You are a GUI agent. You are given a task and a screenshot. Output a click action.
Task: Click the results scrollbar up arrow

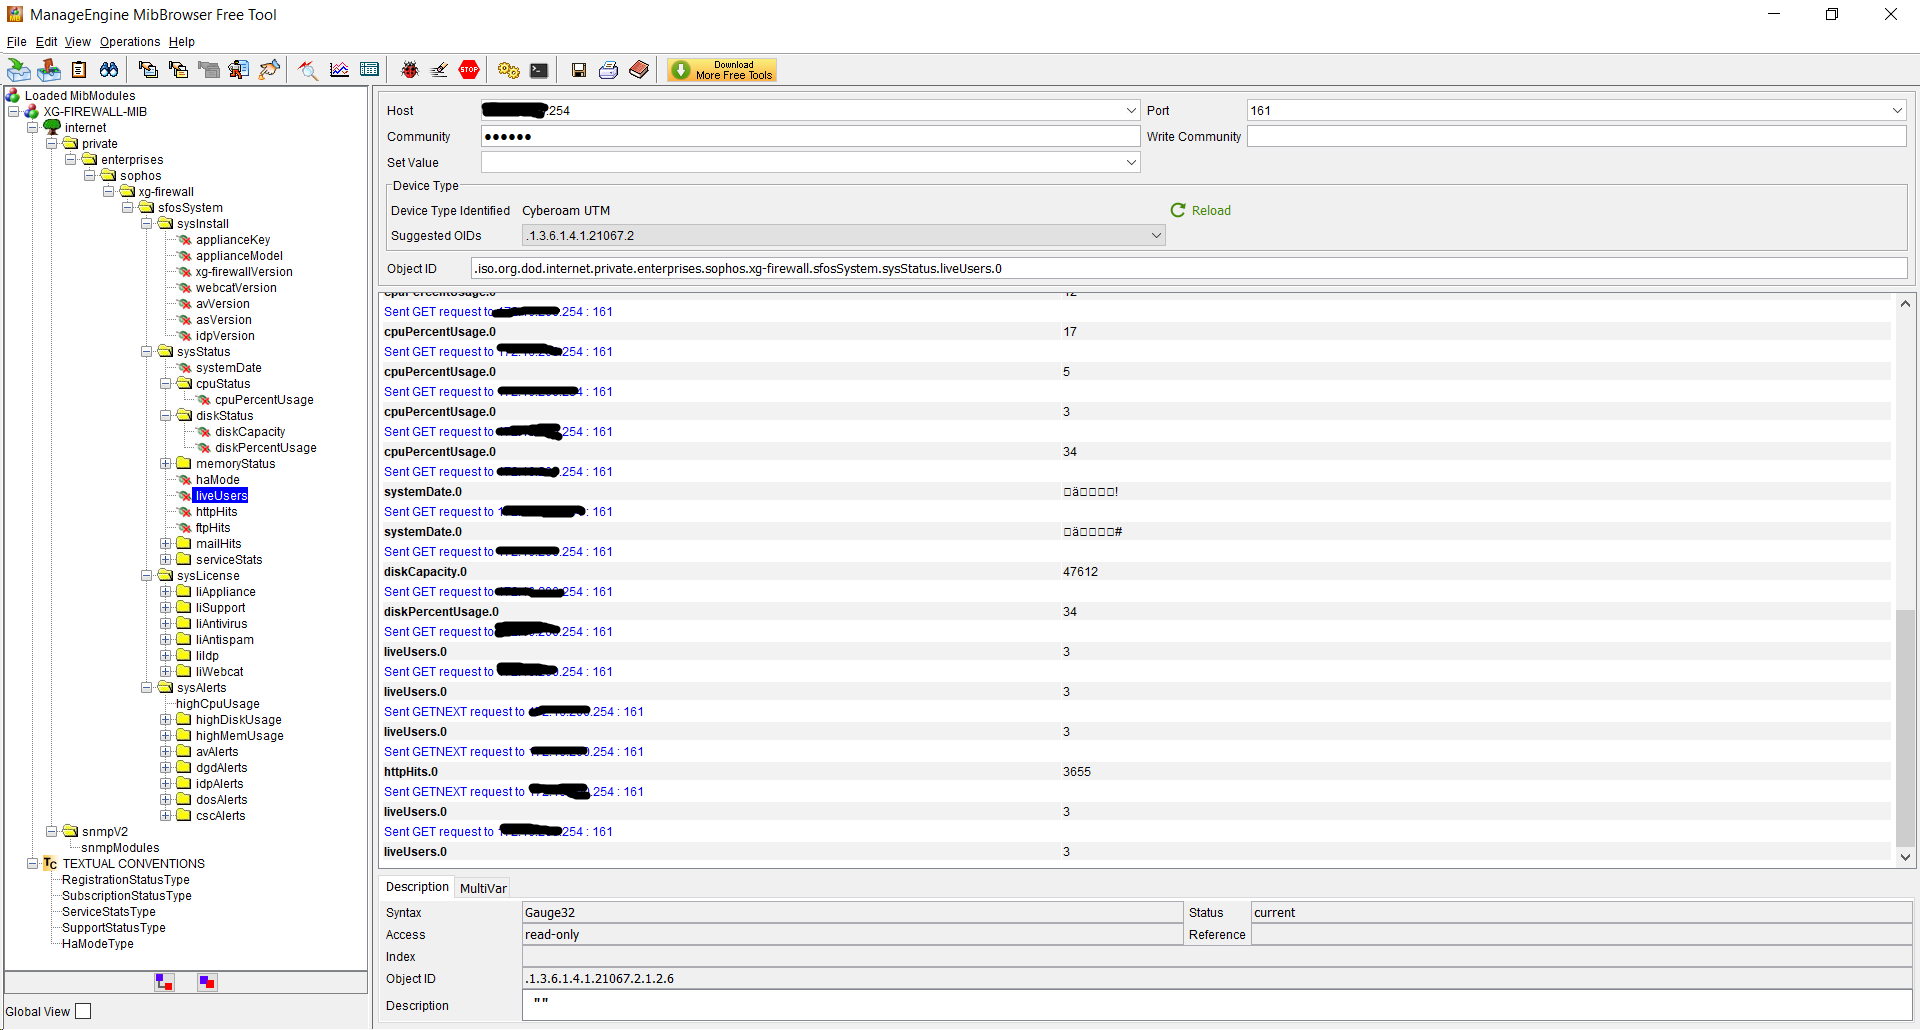point(1906,303)
